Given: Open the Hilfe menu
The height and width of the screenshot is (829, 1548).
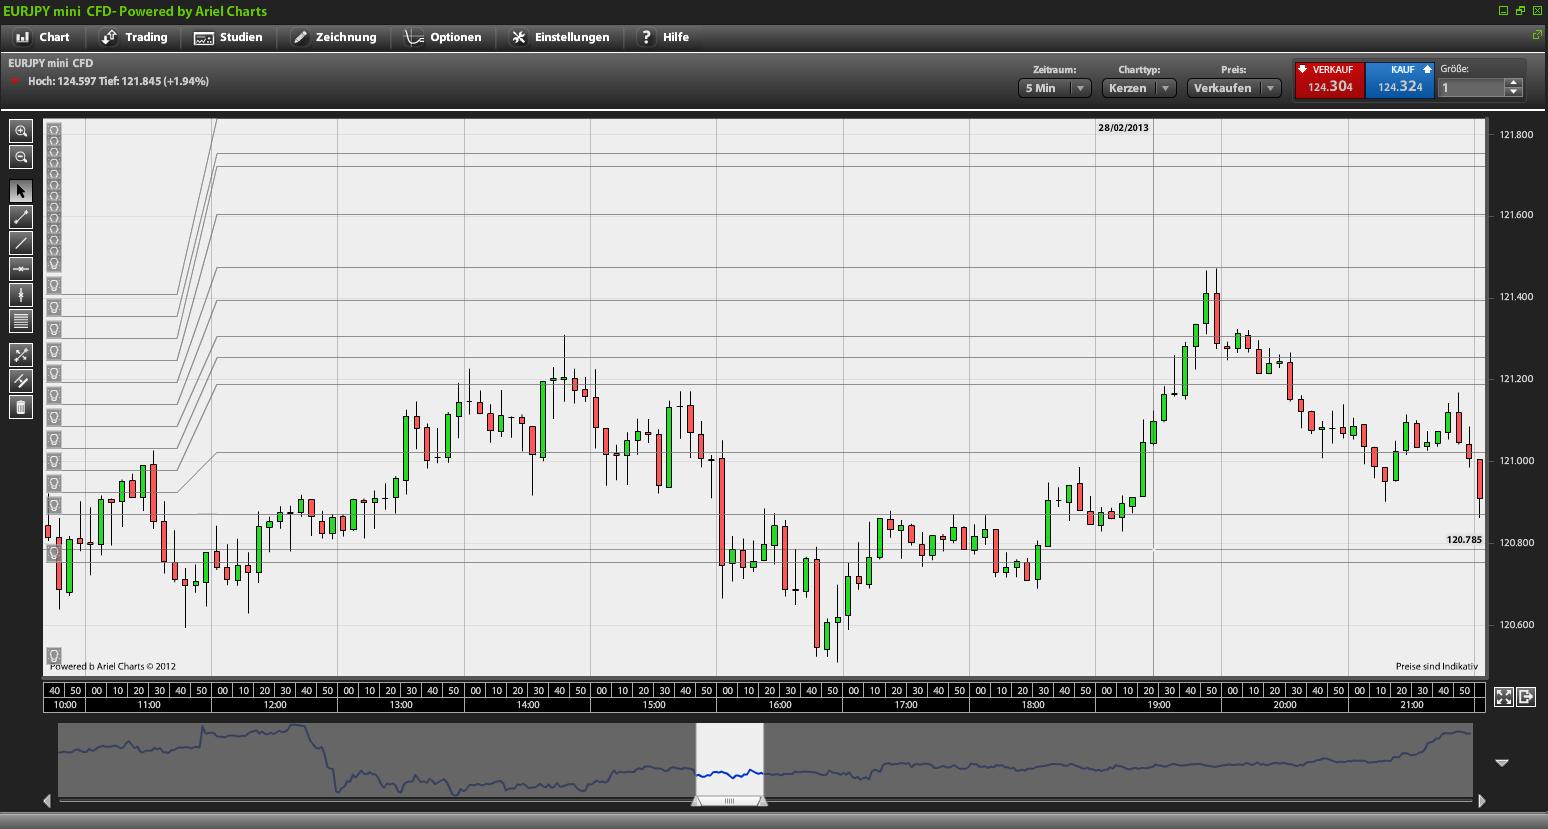Looking at the screenshot, I should [x=664, y=37].
